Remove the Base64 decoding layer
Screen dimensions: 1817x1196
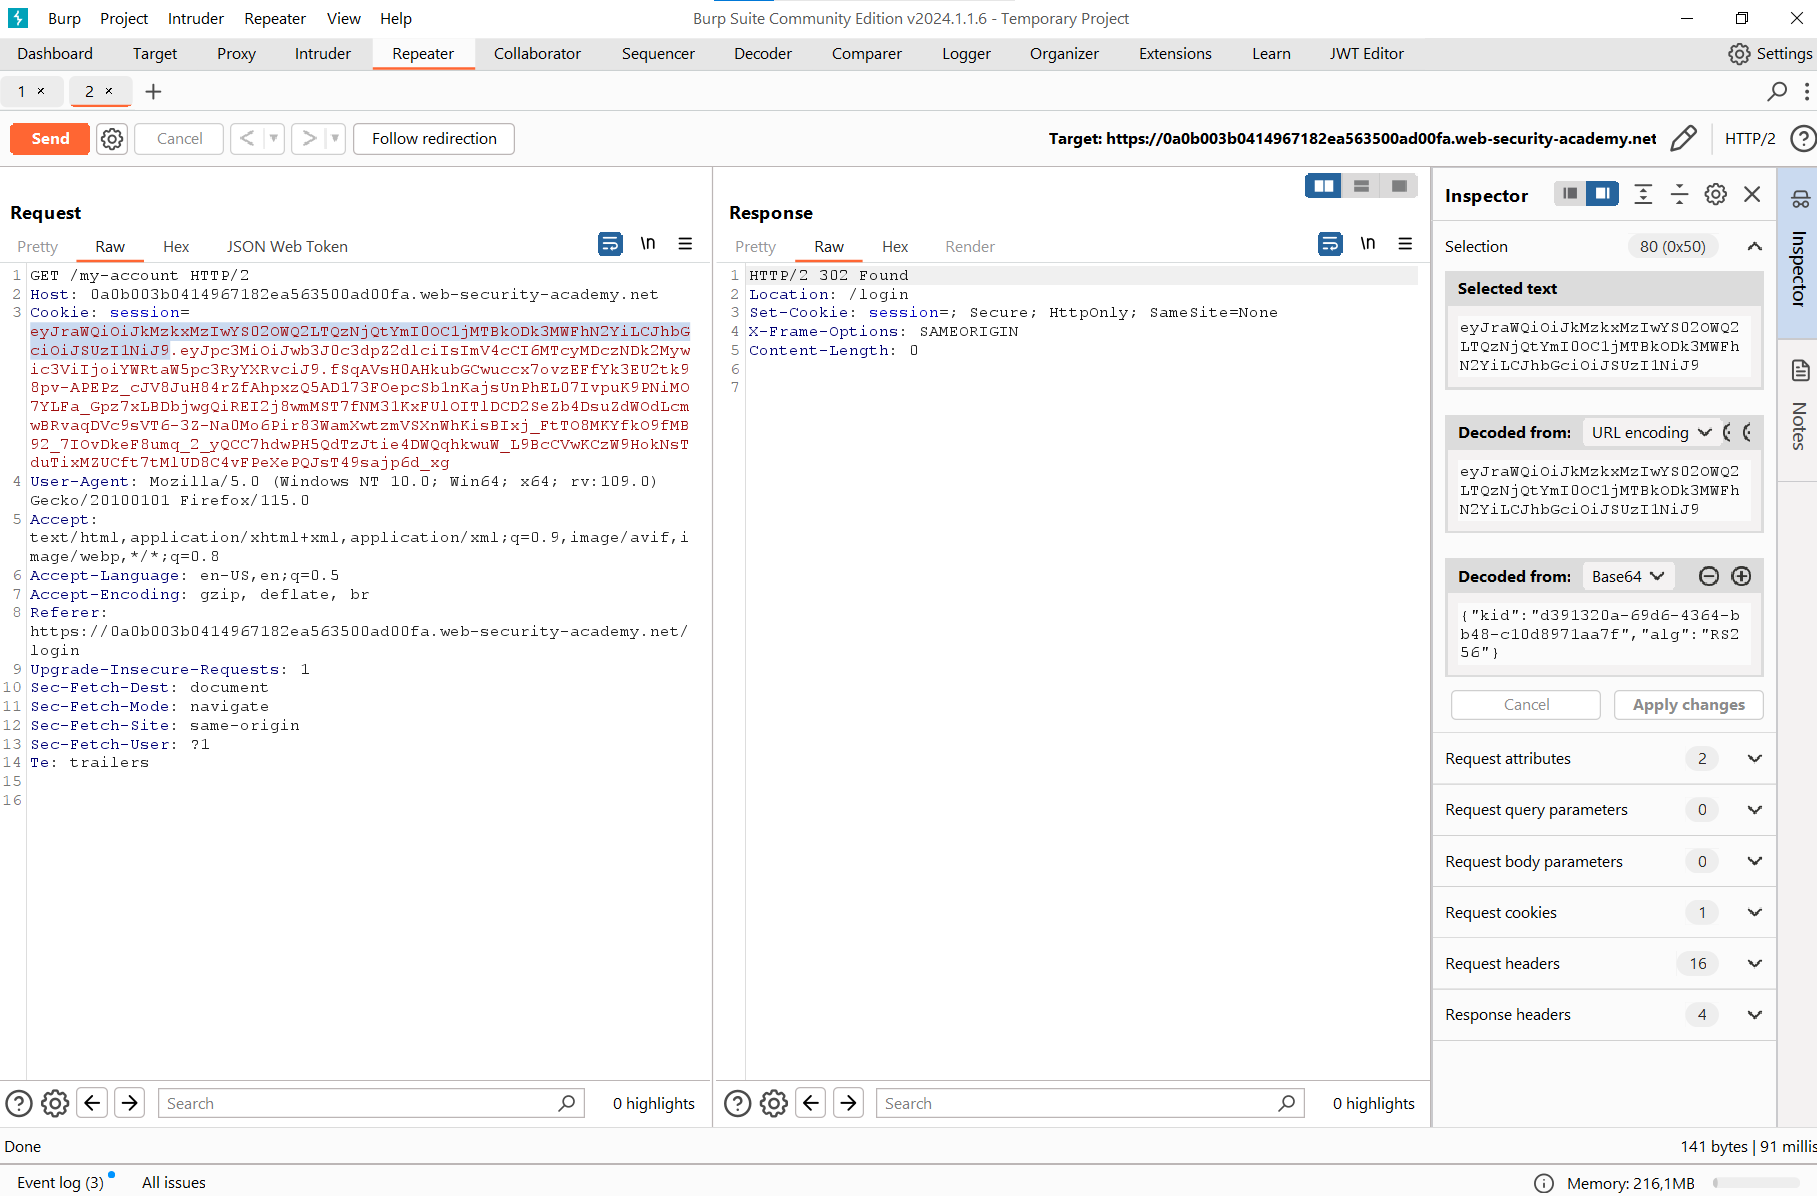(x=1709, y=577)
